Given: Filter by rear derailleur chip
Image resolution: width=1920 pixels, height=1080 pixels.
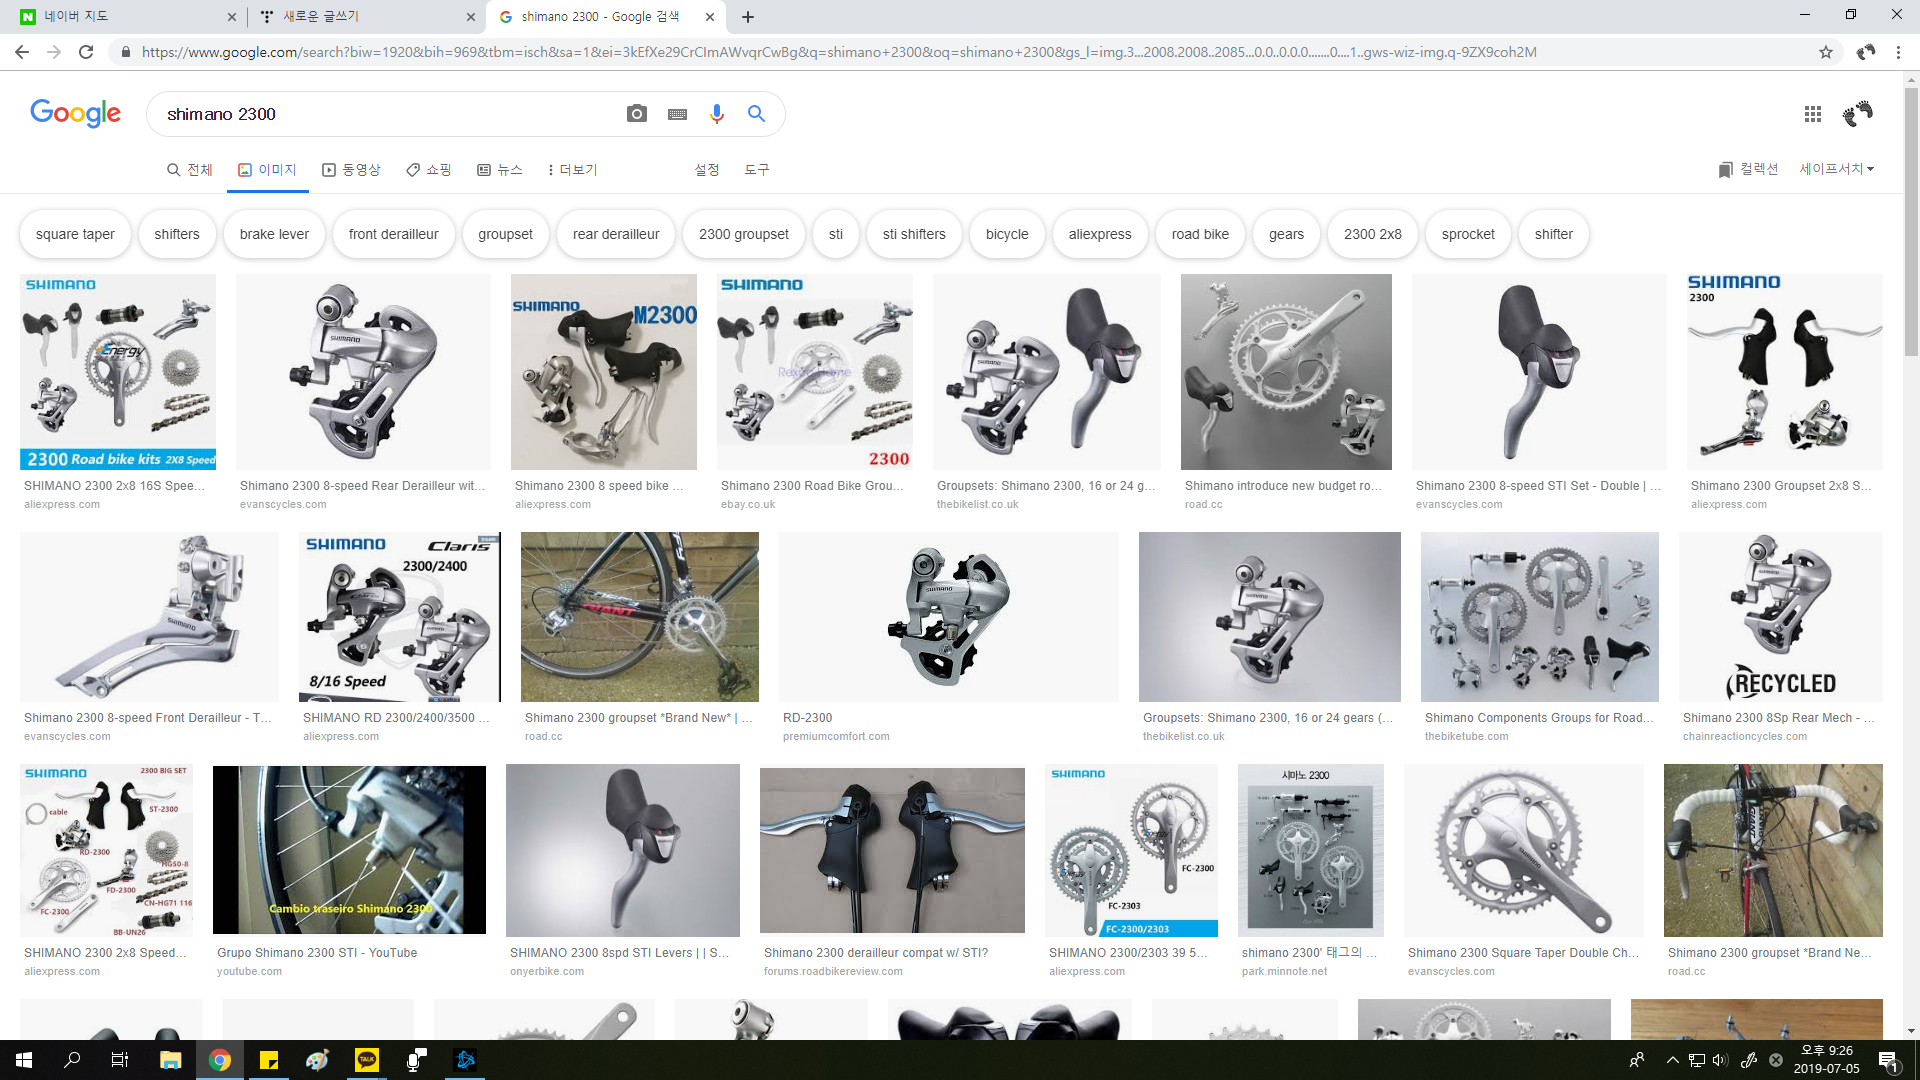Looking at the screenshot, I should click(616, 234).
